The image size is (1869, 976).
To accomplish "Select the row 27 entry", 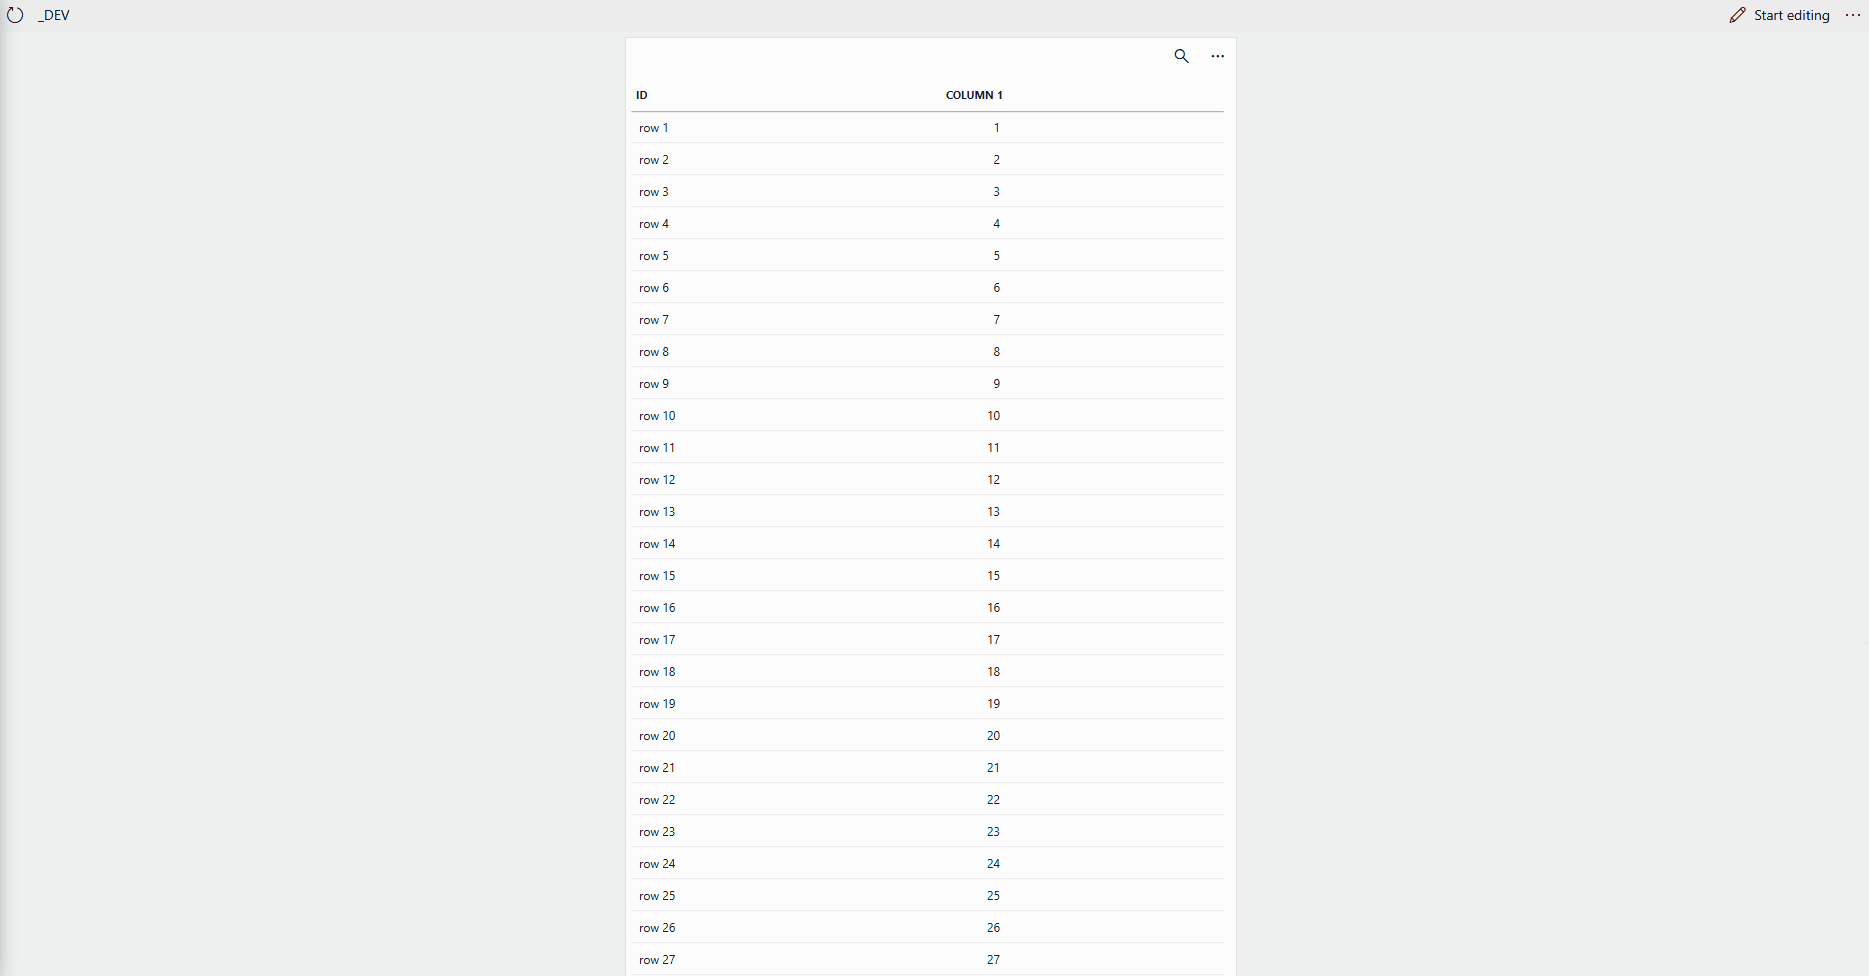I will [657, 960].
